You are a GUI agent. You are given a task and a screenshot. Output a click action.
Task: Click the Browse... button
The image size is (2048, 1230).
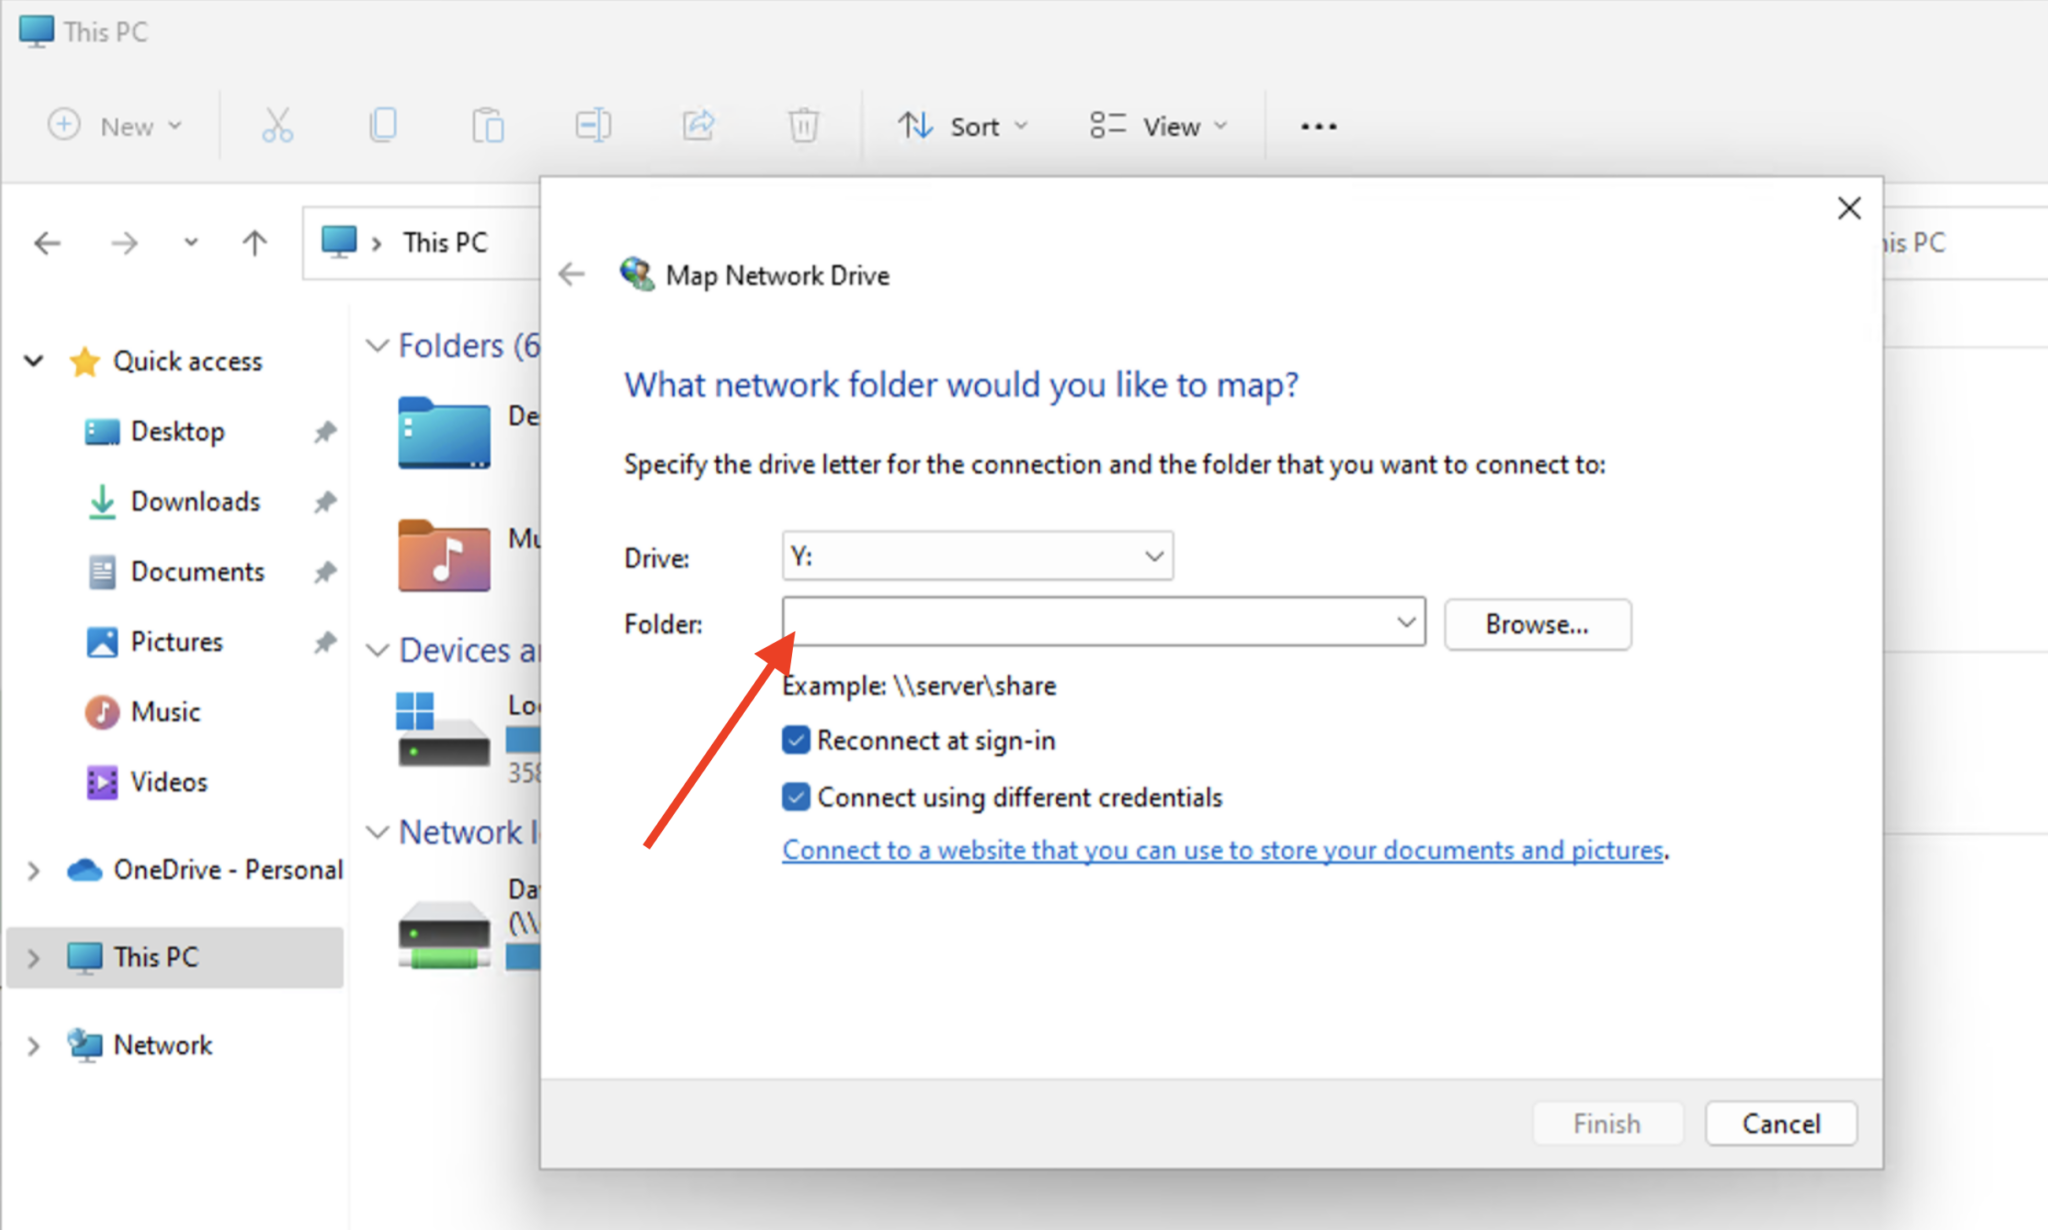click(x=1536, y=624)
